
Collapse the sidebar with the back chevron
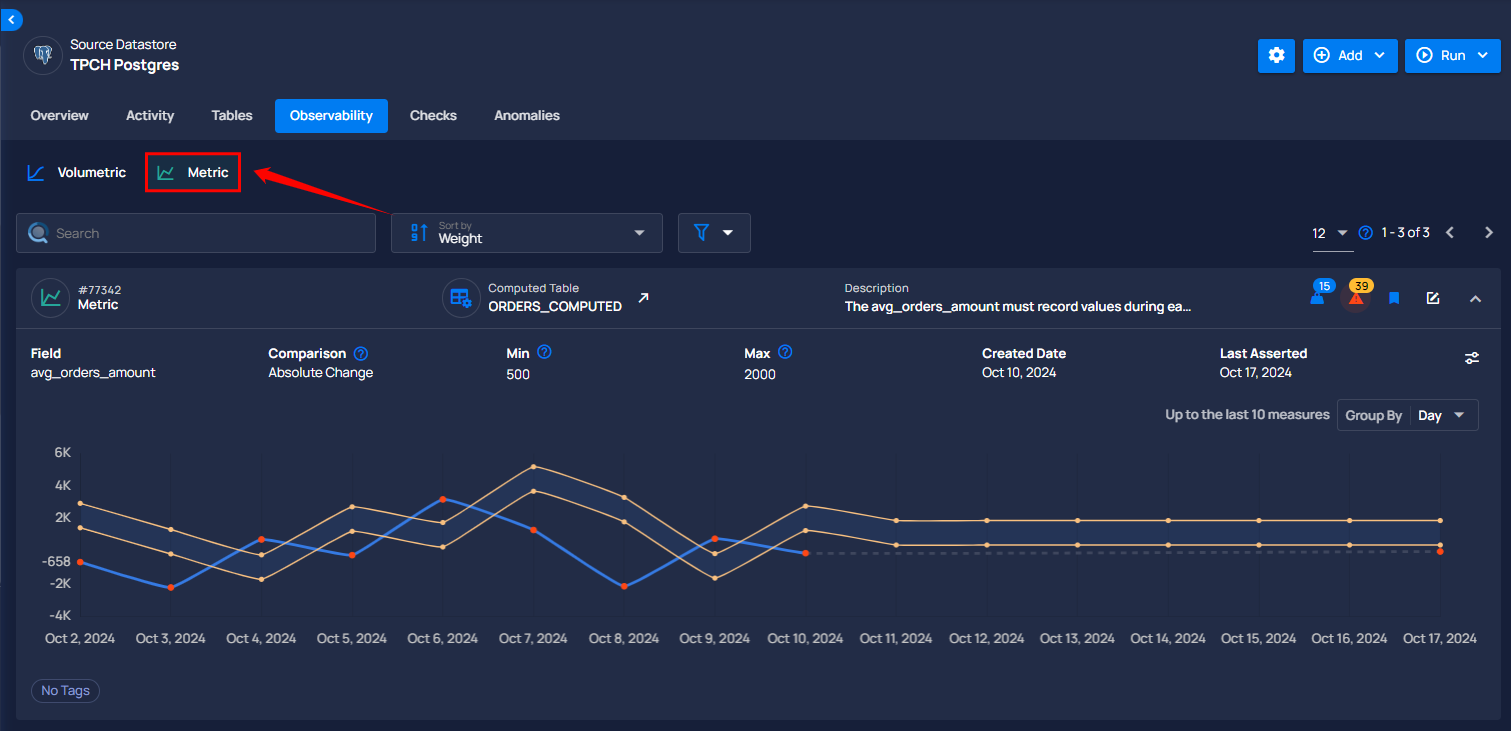pos(11,19)
